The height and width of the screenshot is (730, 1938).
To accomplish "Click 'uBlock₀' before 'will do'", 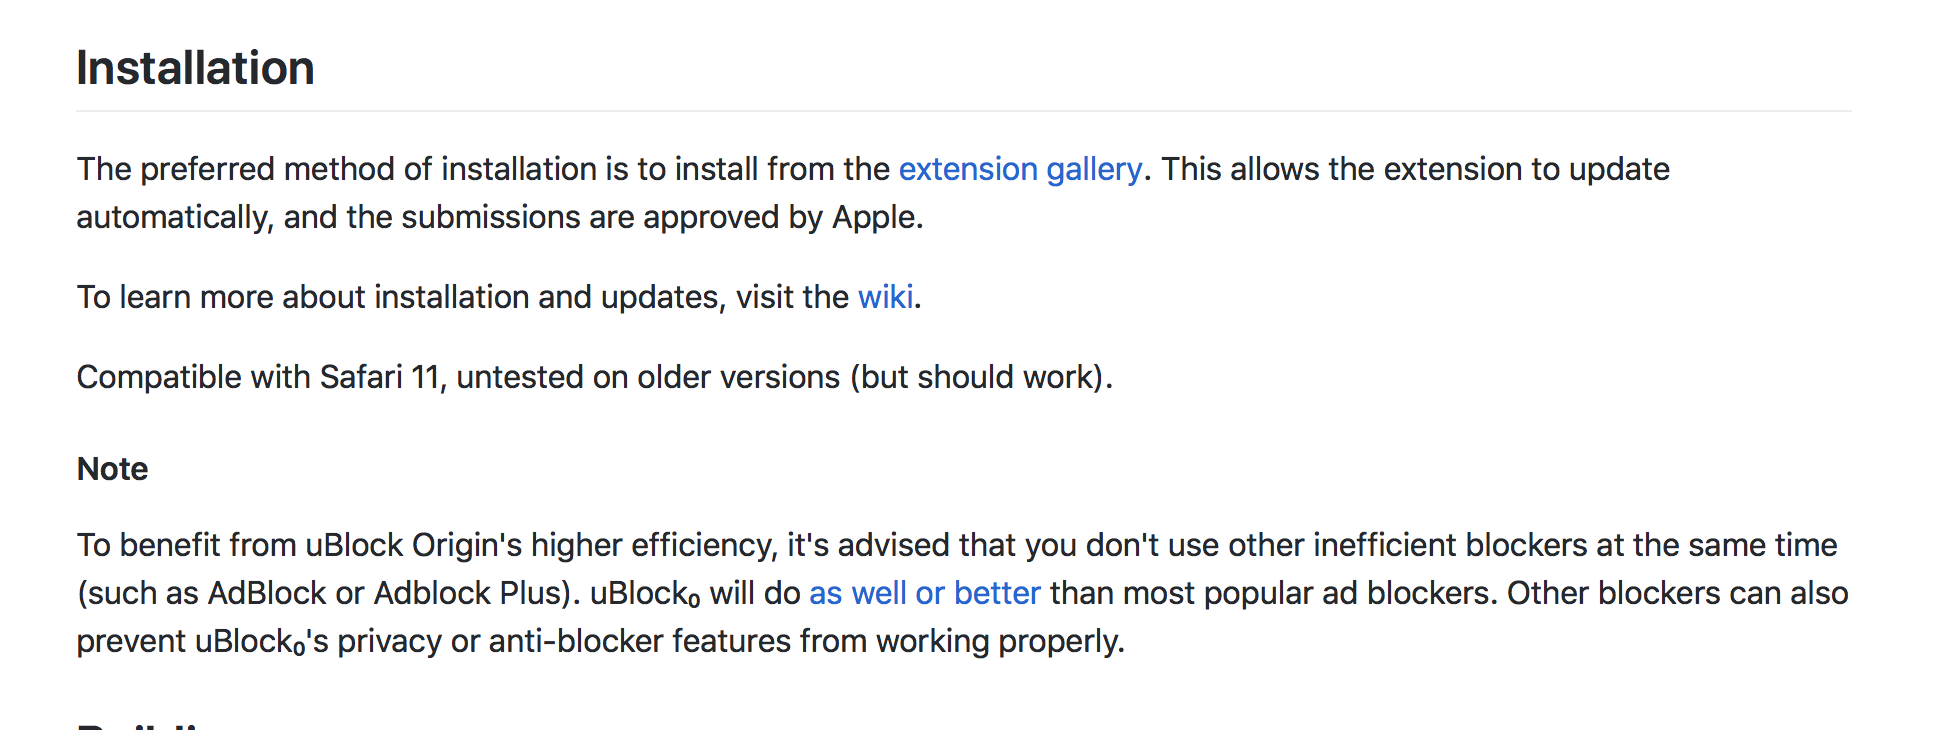I will (x=645, y=594).
